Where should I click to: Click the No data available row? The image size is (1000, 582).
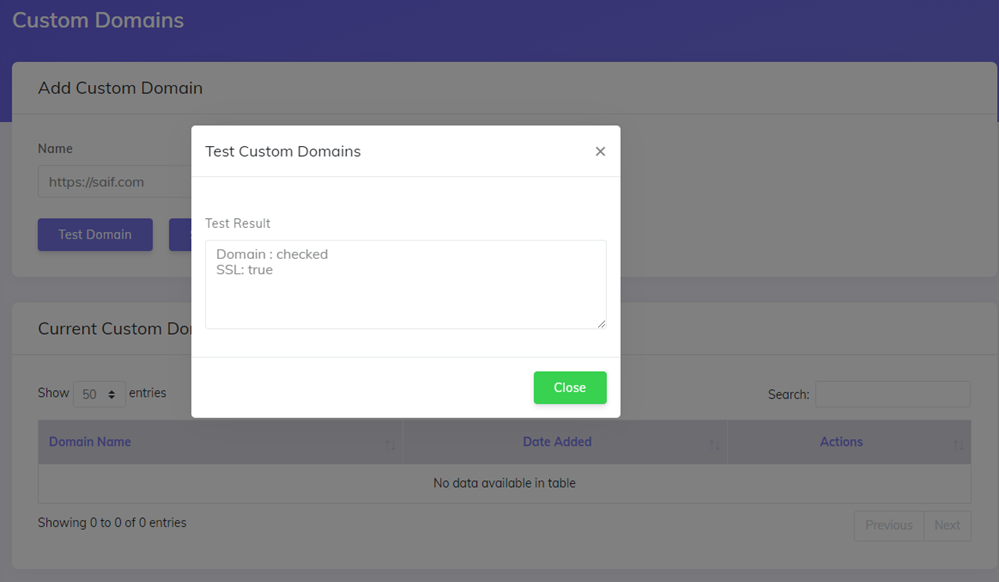(x=504, y=483)
